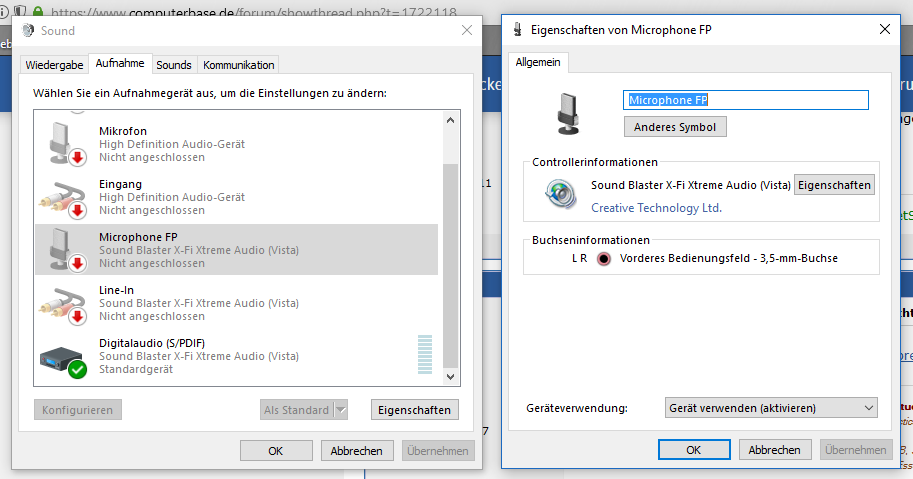
Task: Click the pink 3.5mm jack indicator icon
Action: click(x=604, y=258)
